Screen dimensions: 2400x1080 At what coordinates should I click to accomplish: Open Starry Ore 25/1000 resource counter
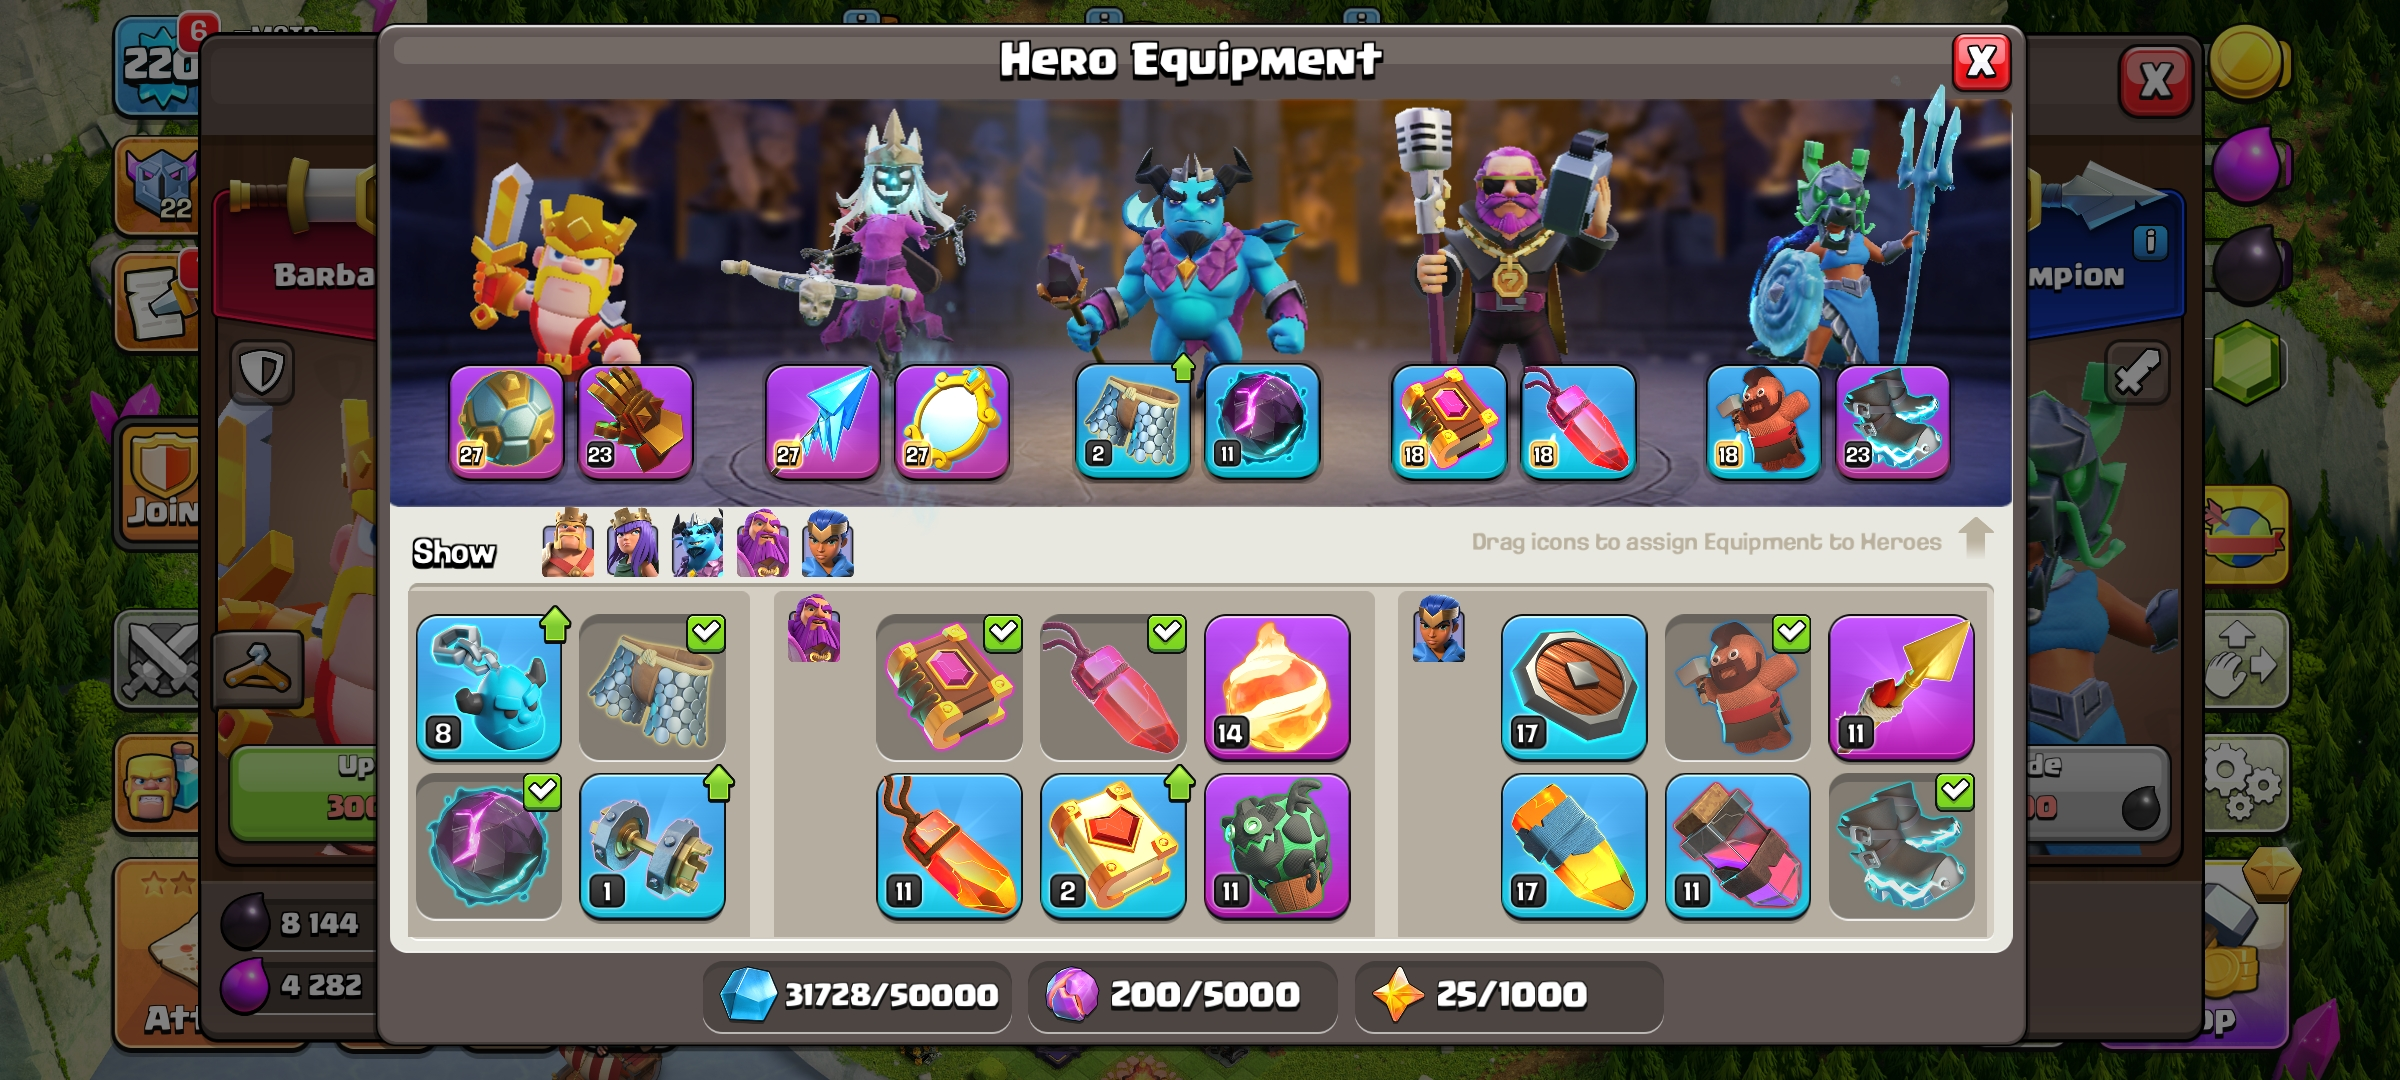pyautogui.click(x=1508, y=996)
